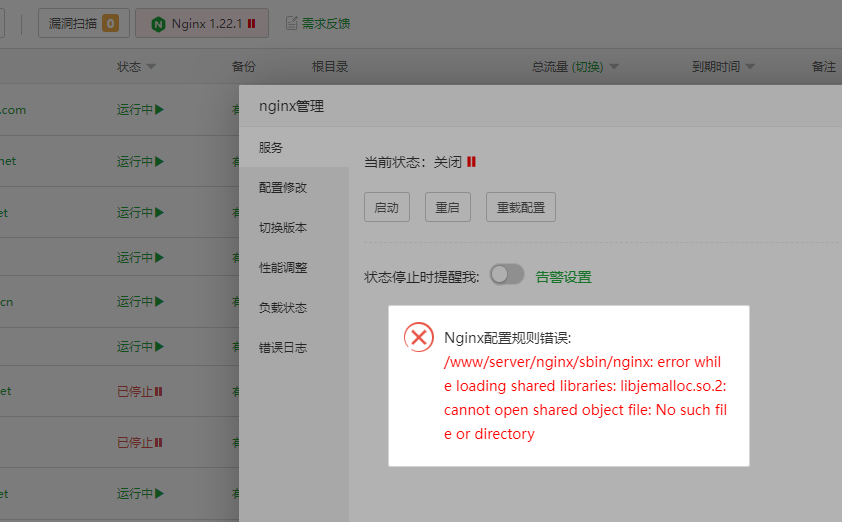The height and width of the screenshot is (522, 842).
Task: Click the 根目录 column header
Action: 330,67
